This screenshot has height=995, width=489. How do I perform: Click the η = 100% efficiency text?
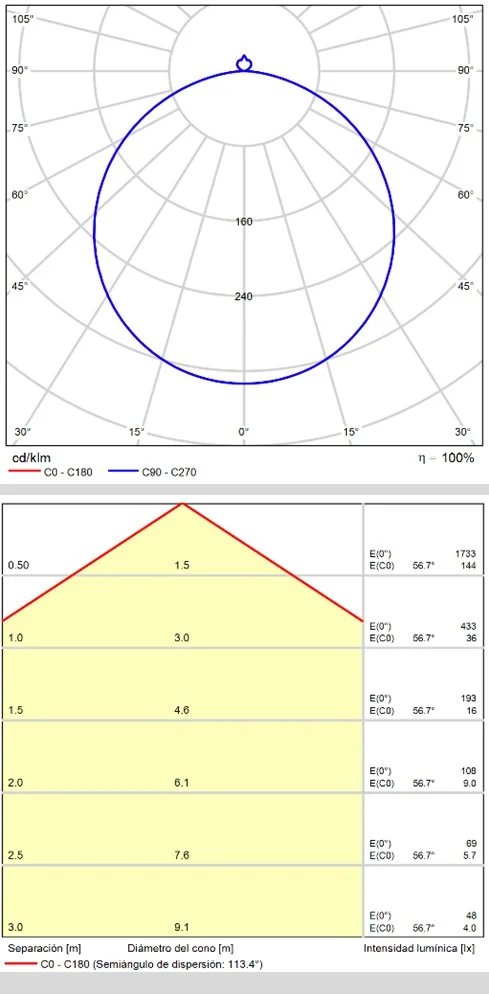pos(445,458)
